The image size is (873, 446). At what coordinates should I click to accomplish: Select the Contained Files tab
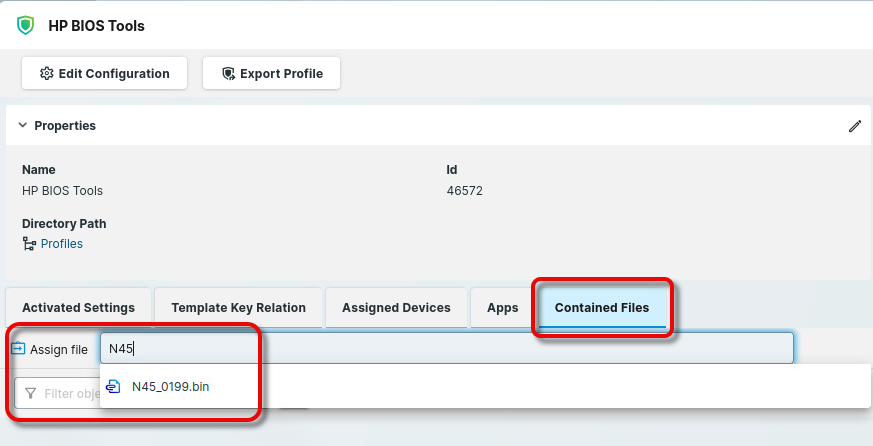tap(602, 308)
